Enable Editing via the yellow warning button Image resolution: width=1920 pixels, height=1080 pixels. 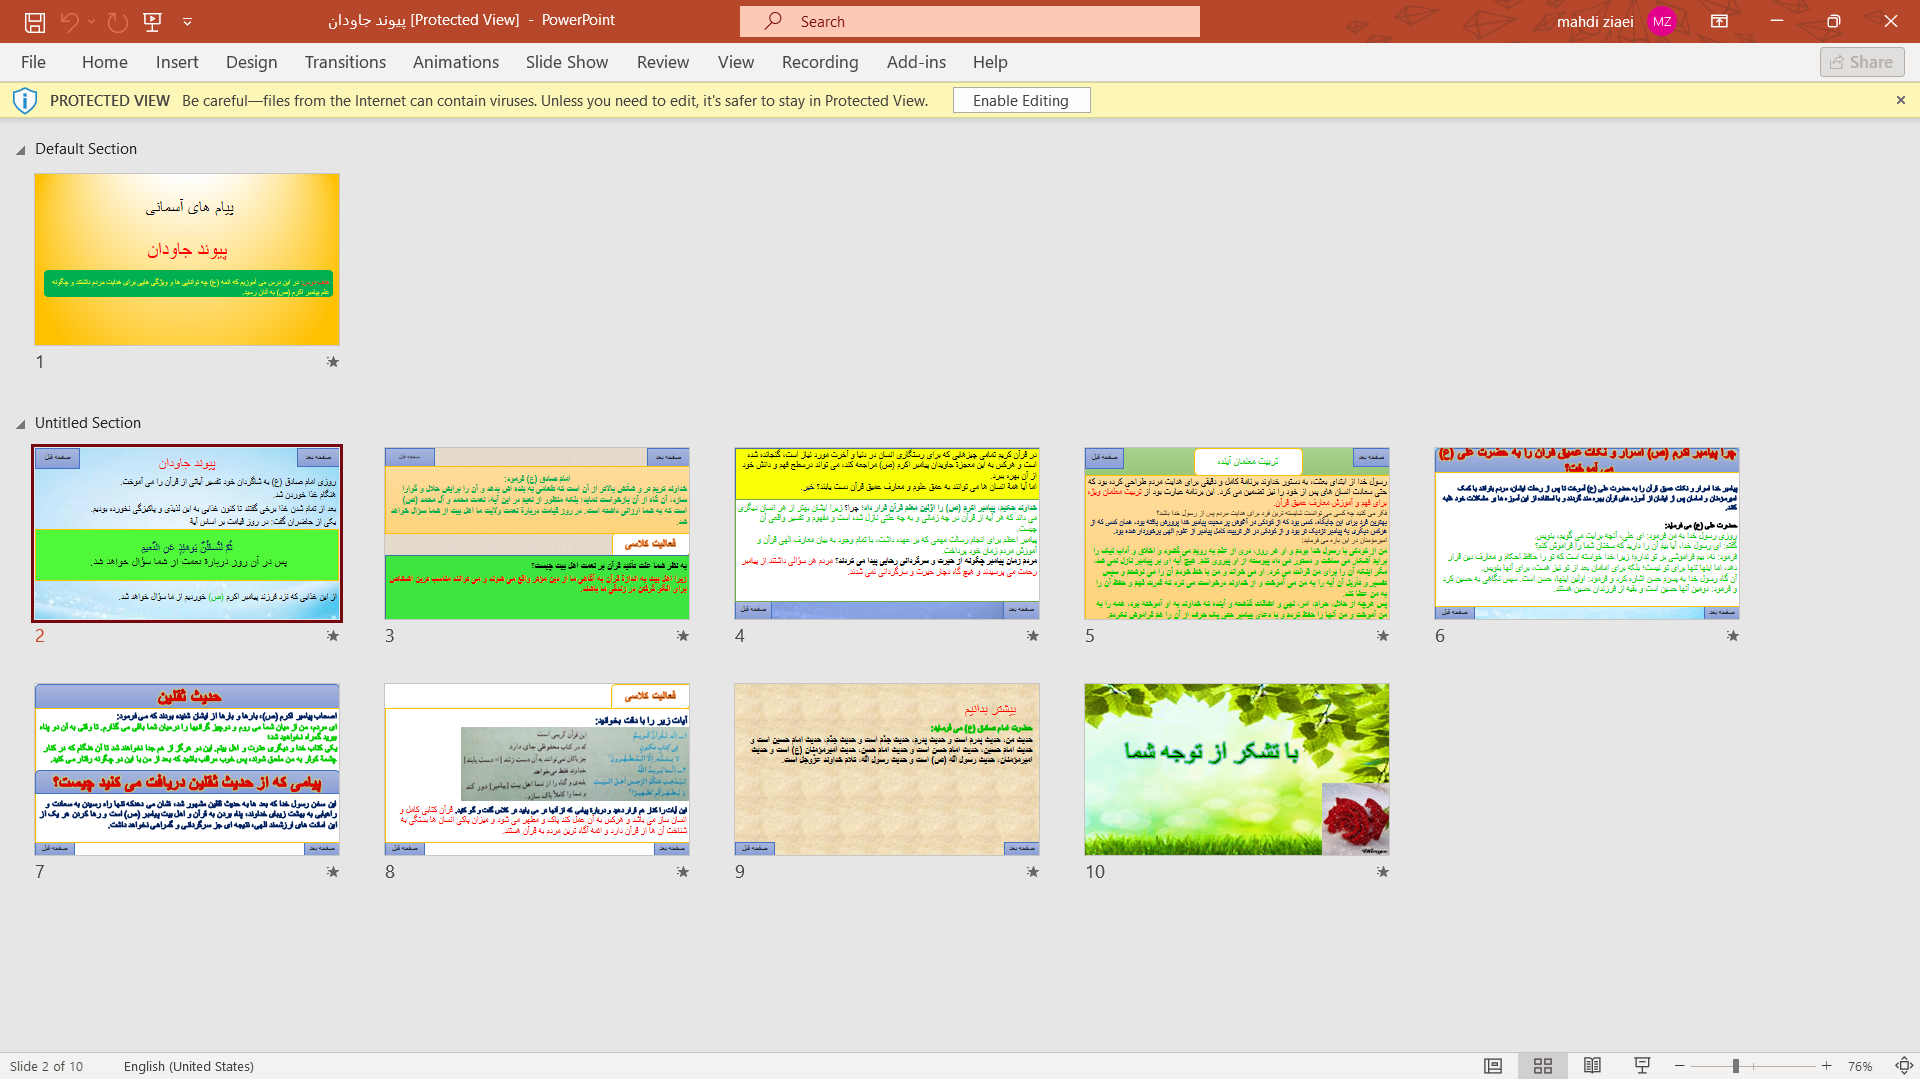click(x=1021, y=100)
